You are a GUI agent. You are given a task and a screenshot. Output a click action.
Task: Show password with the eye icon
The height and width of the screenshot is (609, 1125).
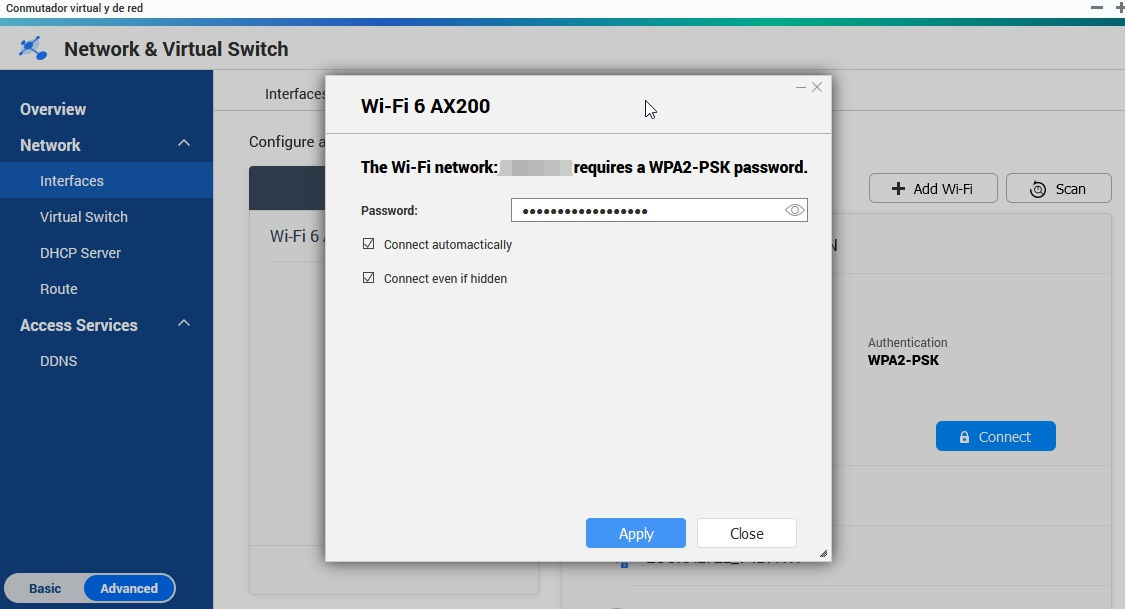(x=795, y=210)
